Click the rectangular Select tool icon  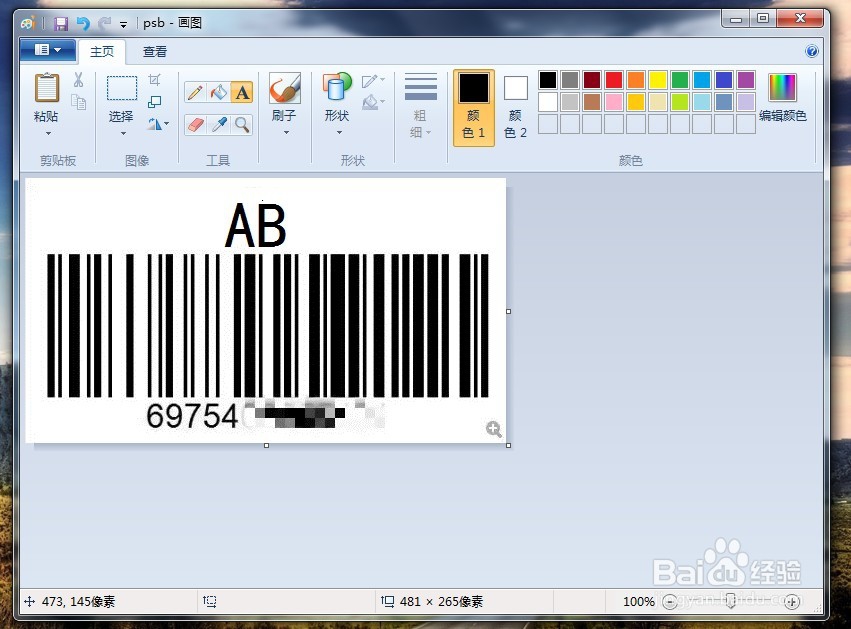pyautogui.click(x=122, y=88)
